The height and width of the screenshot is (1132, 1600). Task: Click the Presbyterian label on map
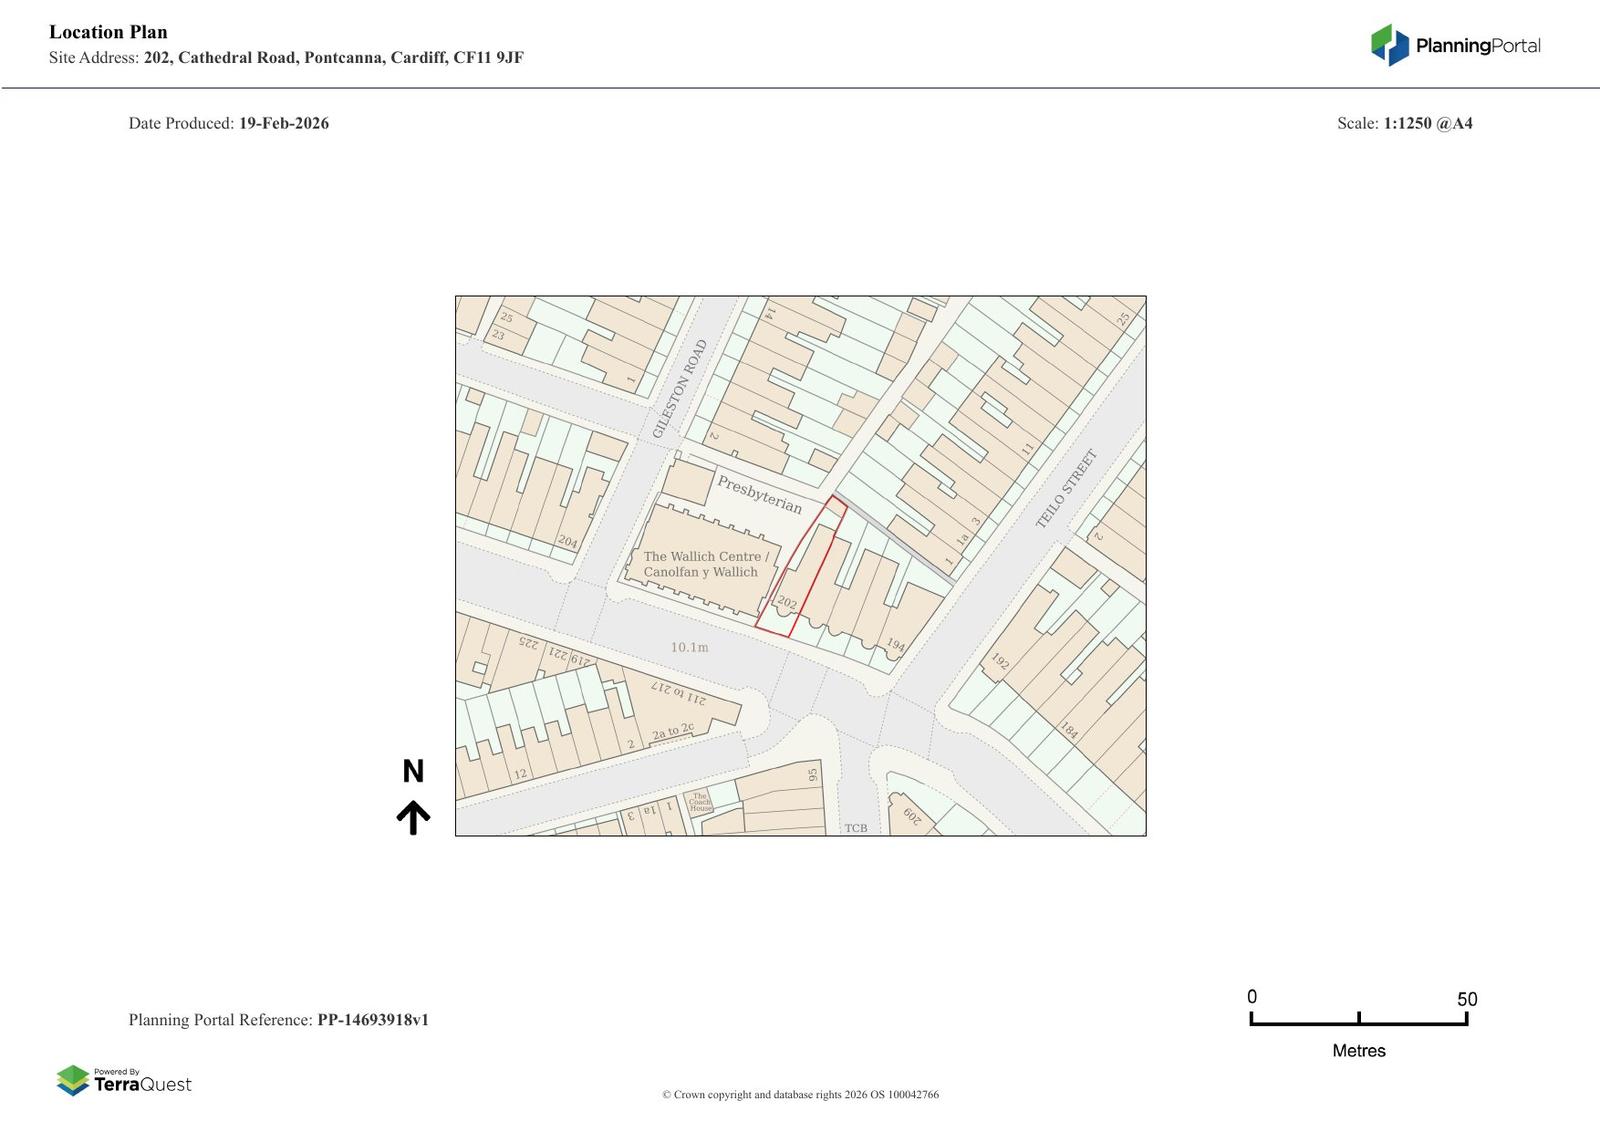click(x=759, y=494)
